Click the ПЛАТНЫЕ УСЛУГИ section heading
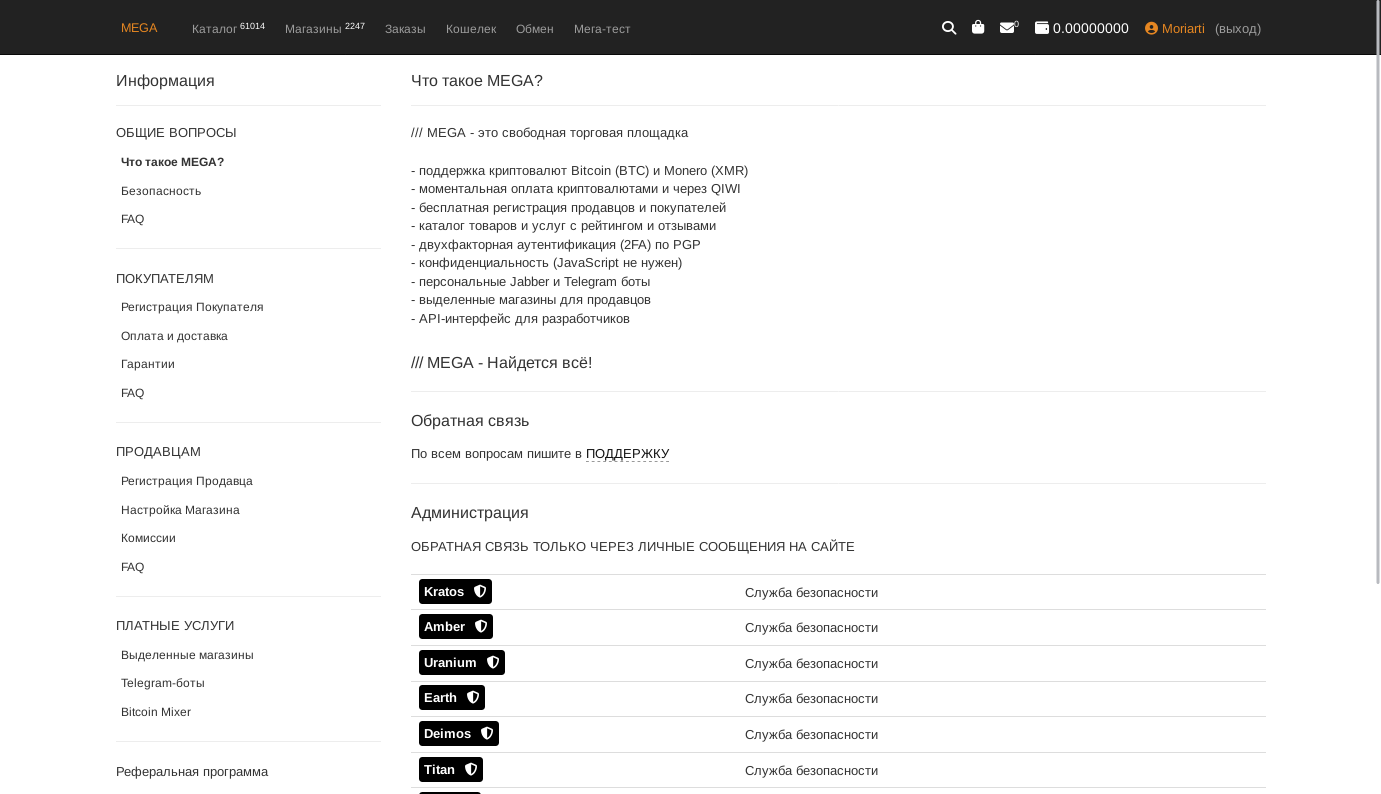The image size is (1381, 794). point(175,626)
